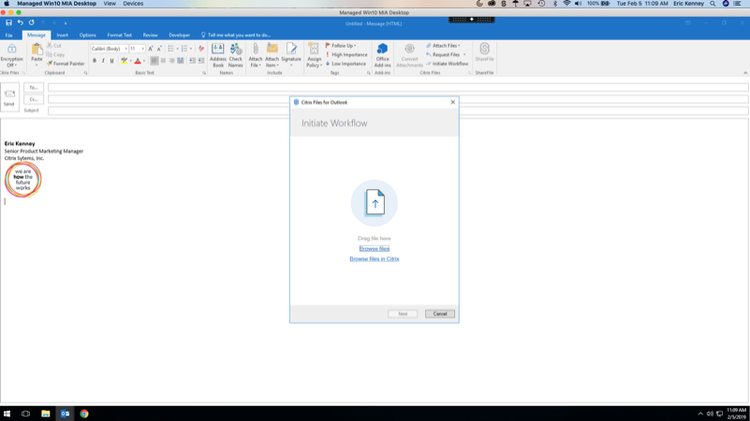The image size is (750, 421).
Task: Toggle Italic formatting
Action: pos(103,61)
